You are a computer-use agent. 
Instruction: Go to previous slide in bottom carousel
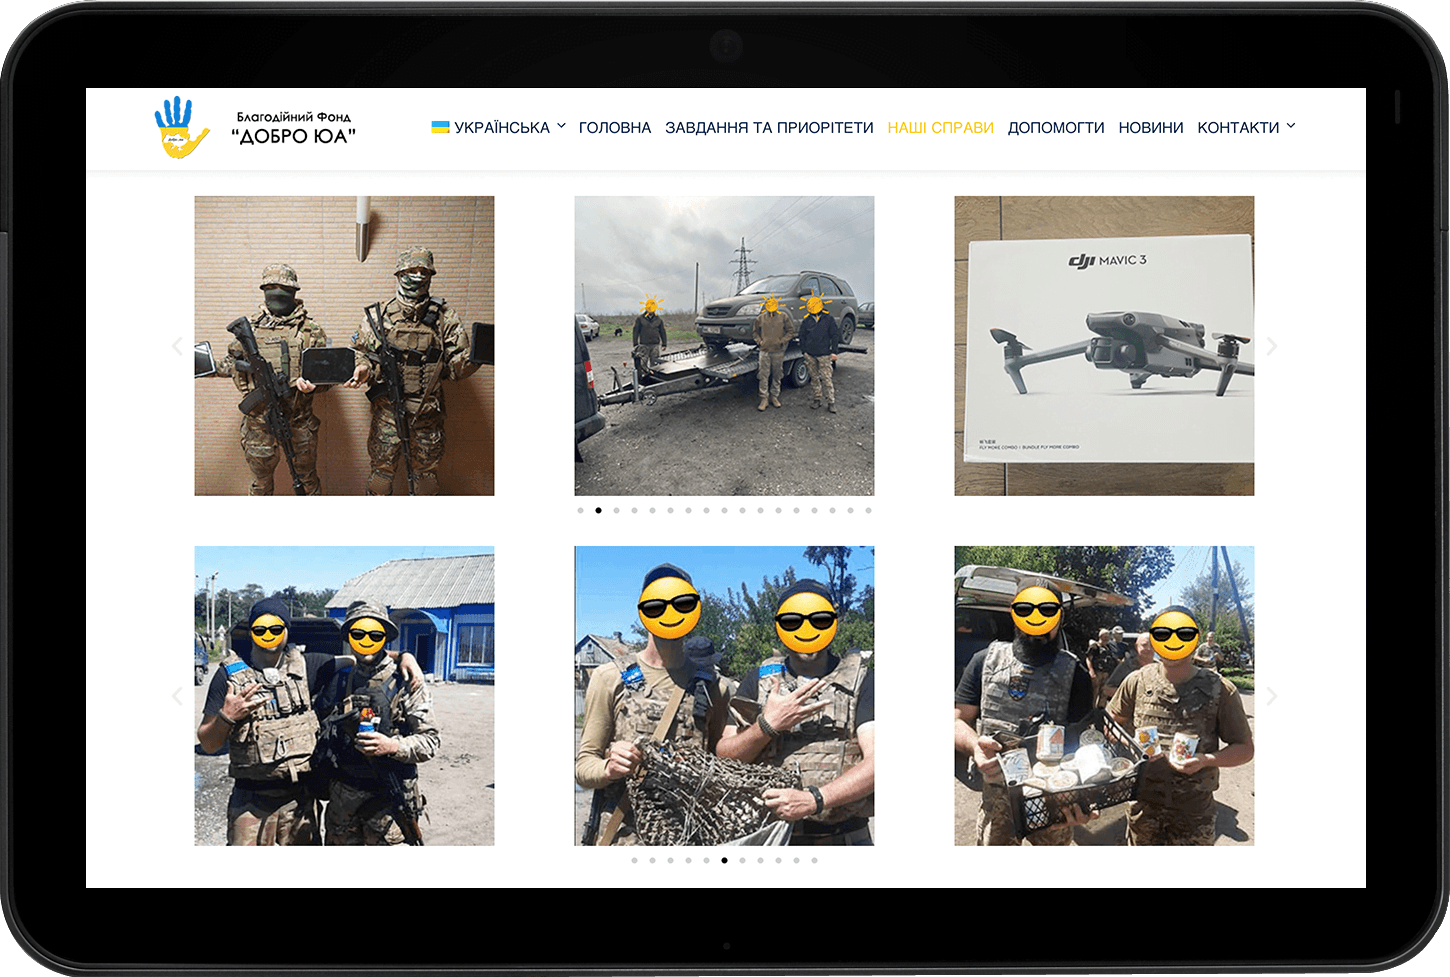coord(177,696)
